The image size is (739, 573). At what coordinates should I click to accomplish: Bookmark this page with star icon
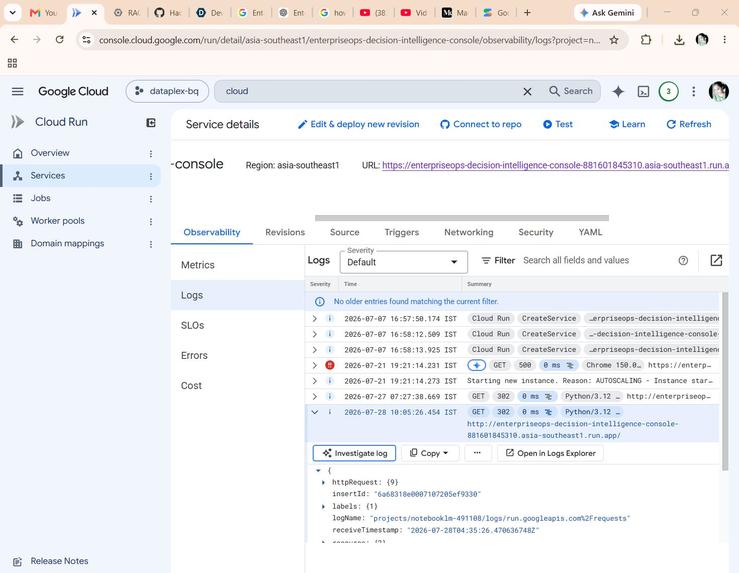[x=614, y=40]
